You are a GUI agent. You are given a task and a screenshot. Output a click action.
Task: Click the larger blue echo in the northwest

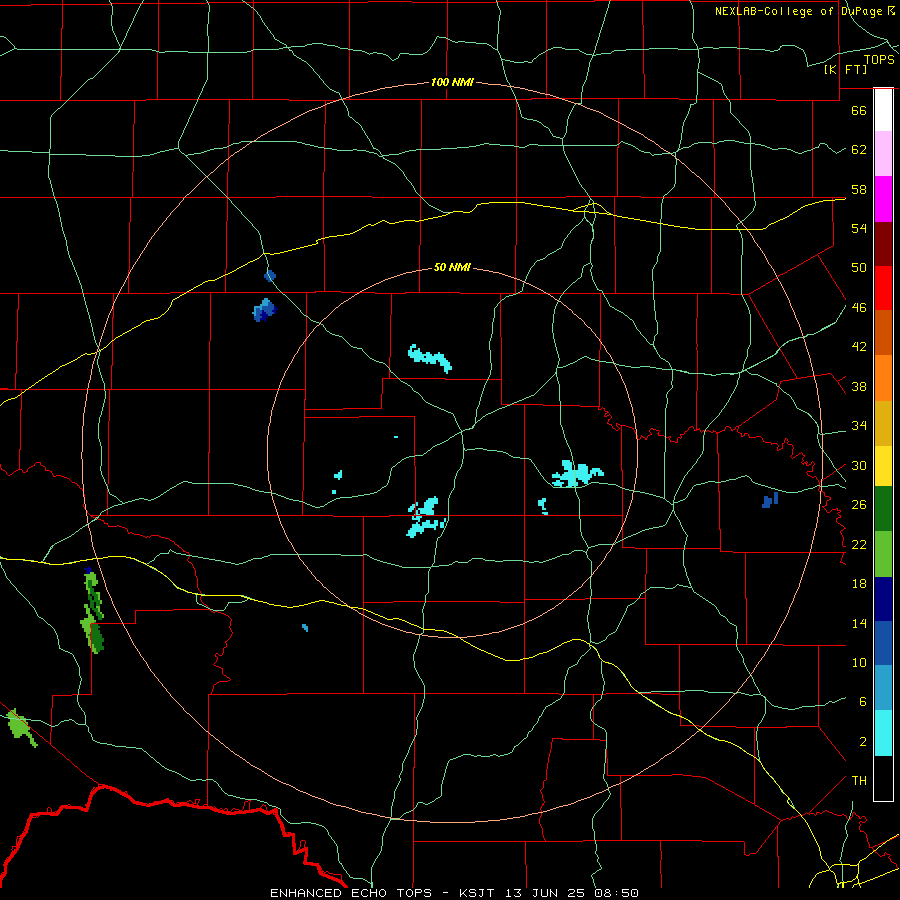(265, 310)
